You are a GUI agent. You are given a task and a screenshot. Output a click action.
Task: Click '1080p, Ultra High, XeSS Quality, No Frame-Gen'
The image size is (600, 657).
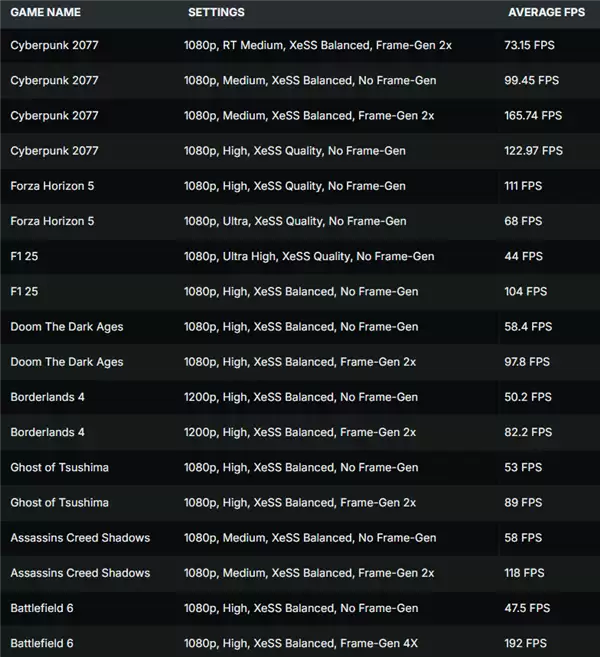[x=309, y=256]
